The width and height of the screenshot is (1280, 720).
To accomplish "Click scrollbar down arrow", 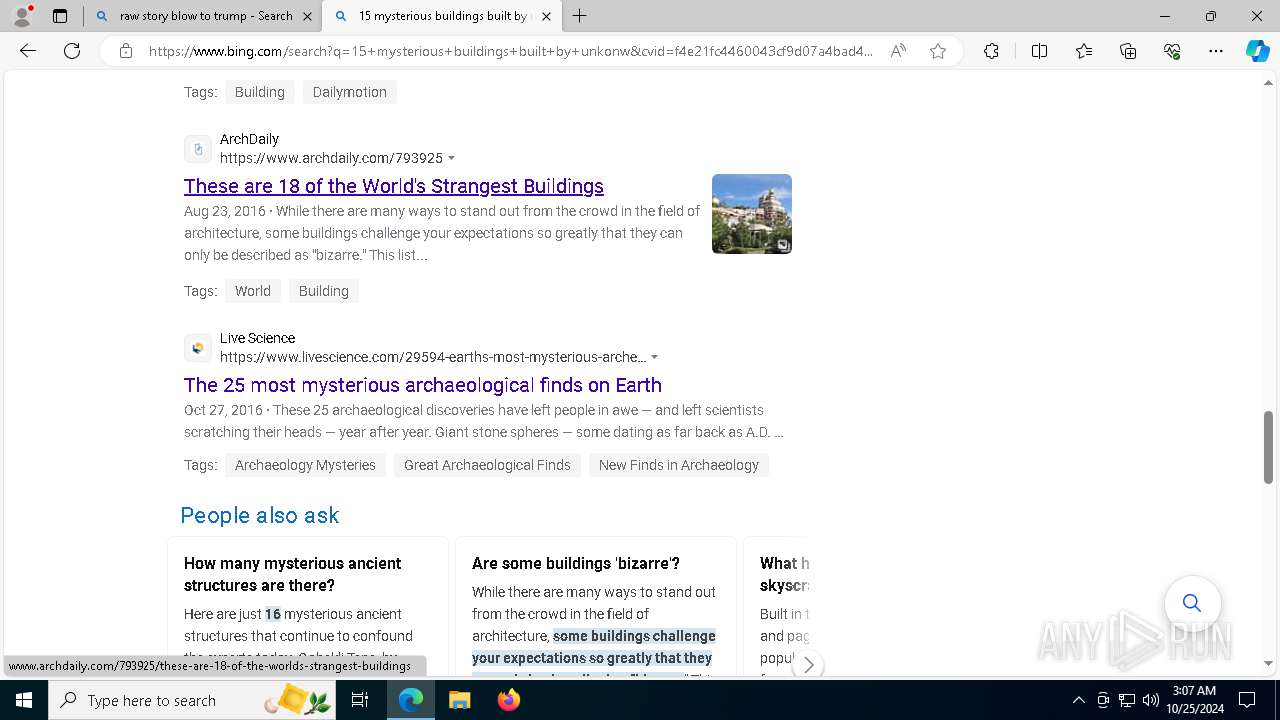I will [x=1269, y=663].
